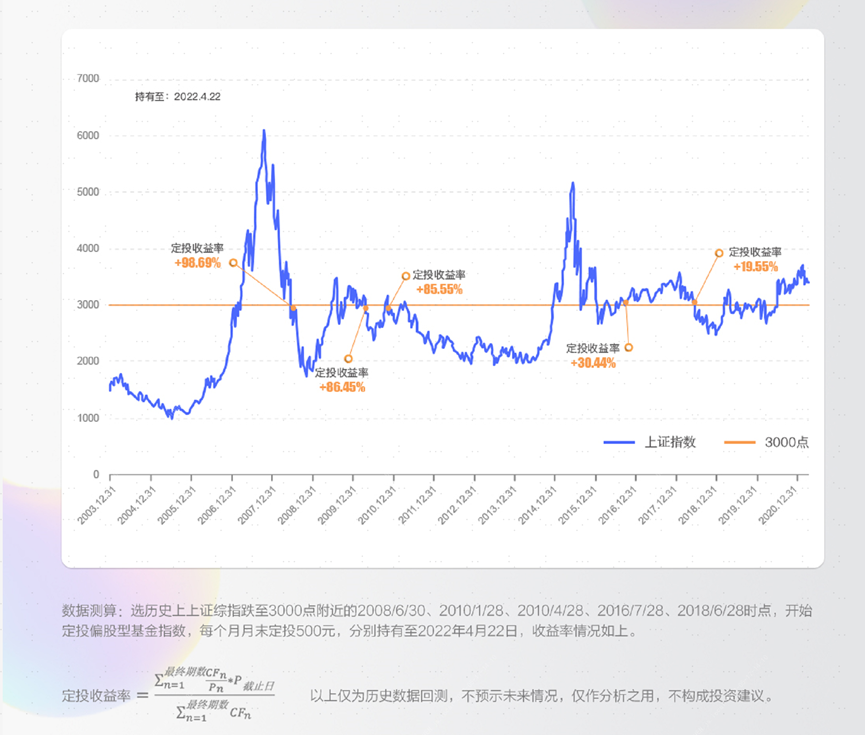This screenshot has height=735, width=865.
Task: Click the disclaimer starting 以上仅为历史数据回测
Action: (x=542, y=696)
